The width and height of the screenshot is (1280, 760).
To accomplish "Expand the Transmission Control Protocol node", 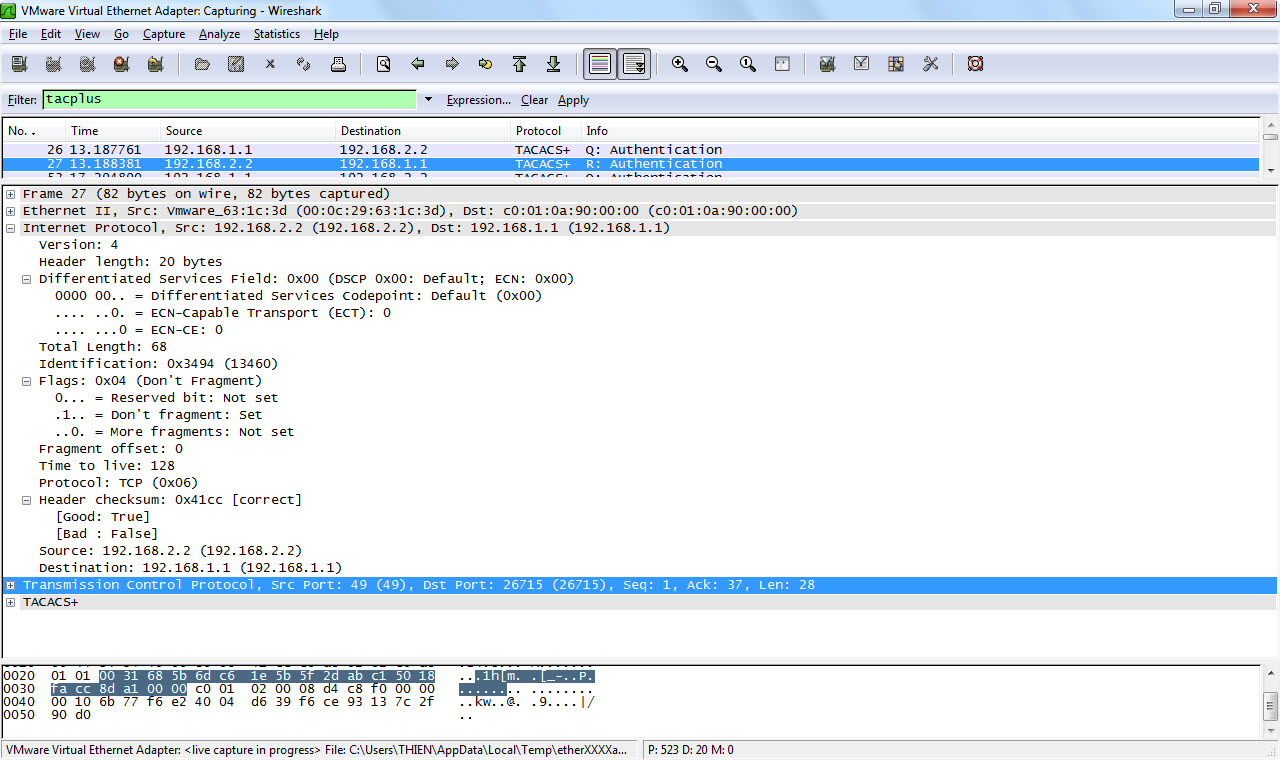I will [11, 585].
